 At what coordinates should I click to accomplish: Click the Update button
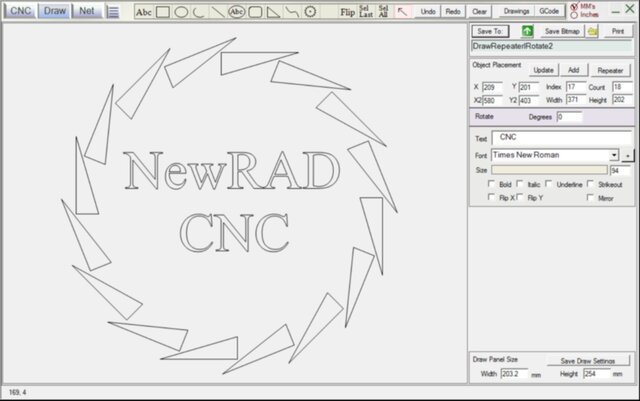(x=543, y=70)
